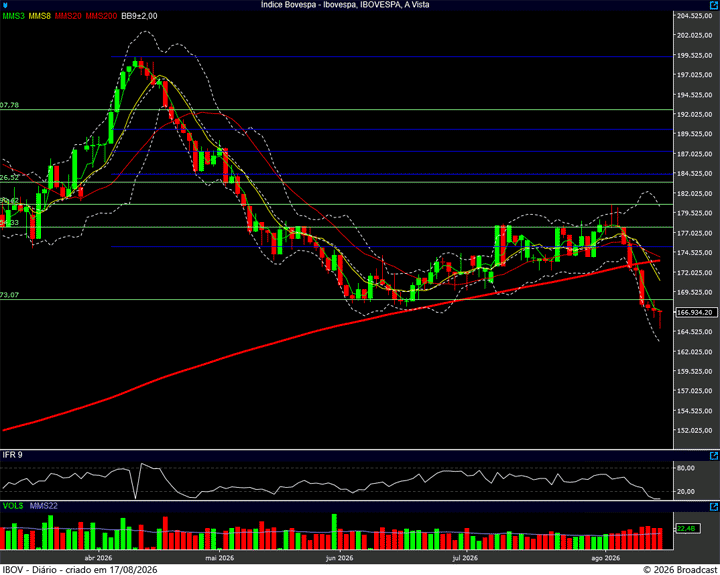Click the © 2026 Broadcast credit

(x=680, y=570)
